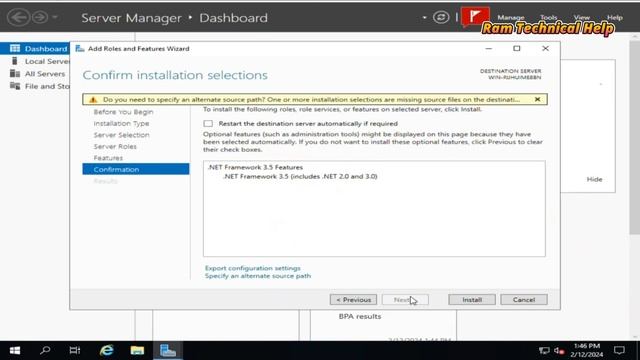Click the Server Manager back arrow
The height and width of the screenshot is (360, 640).
point(18,17)
